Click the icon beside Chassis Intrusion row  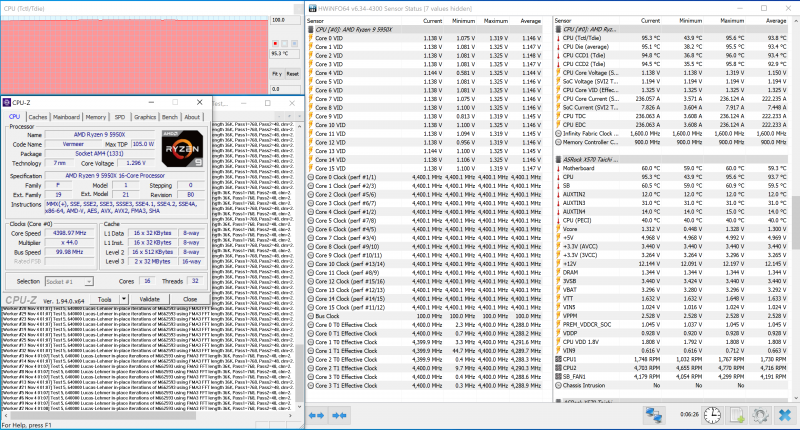558,386
